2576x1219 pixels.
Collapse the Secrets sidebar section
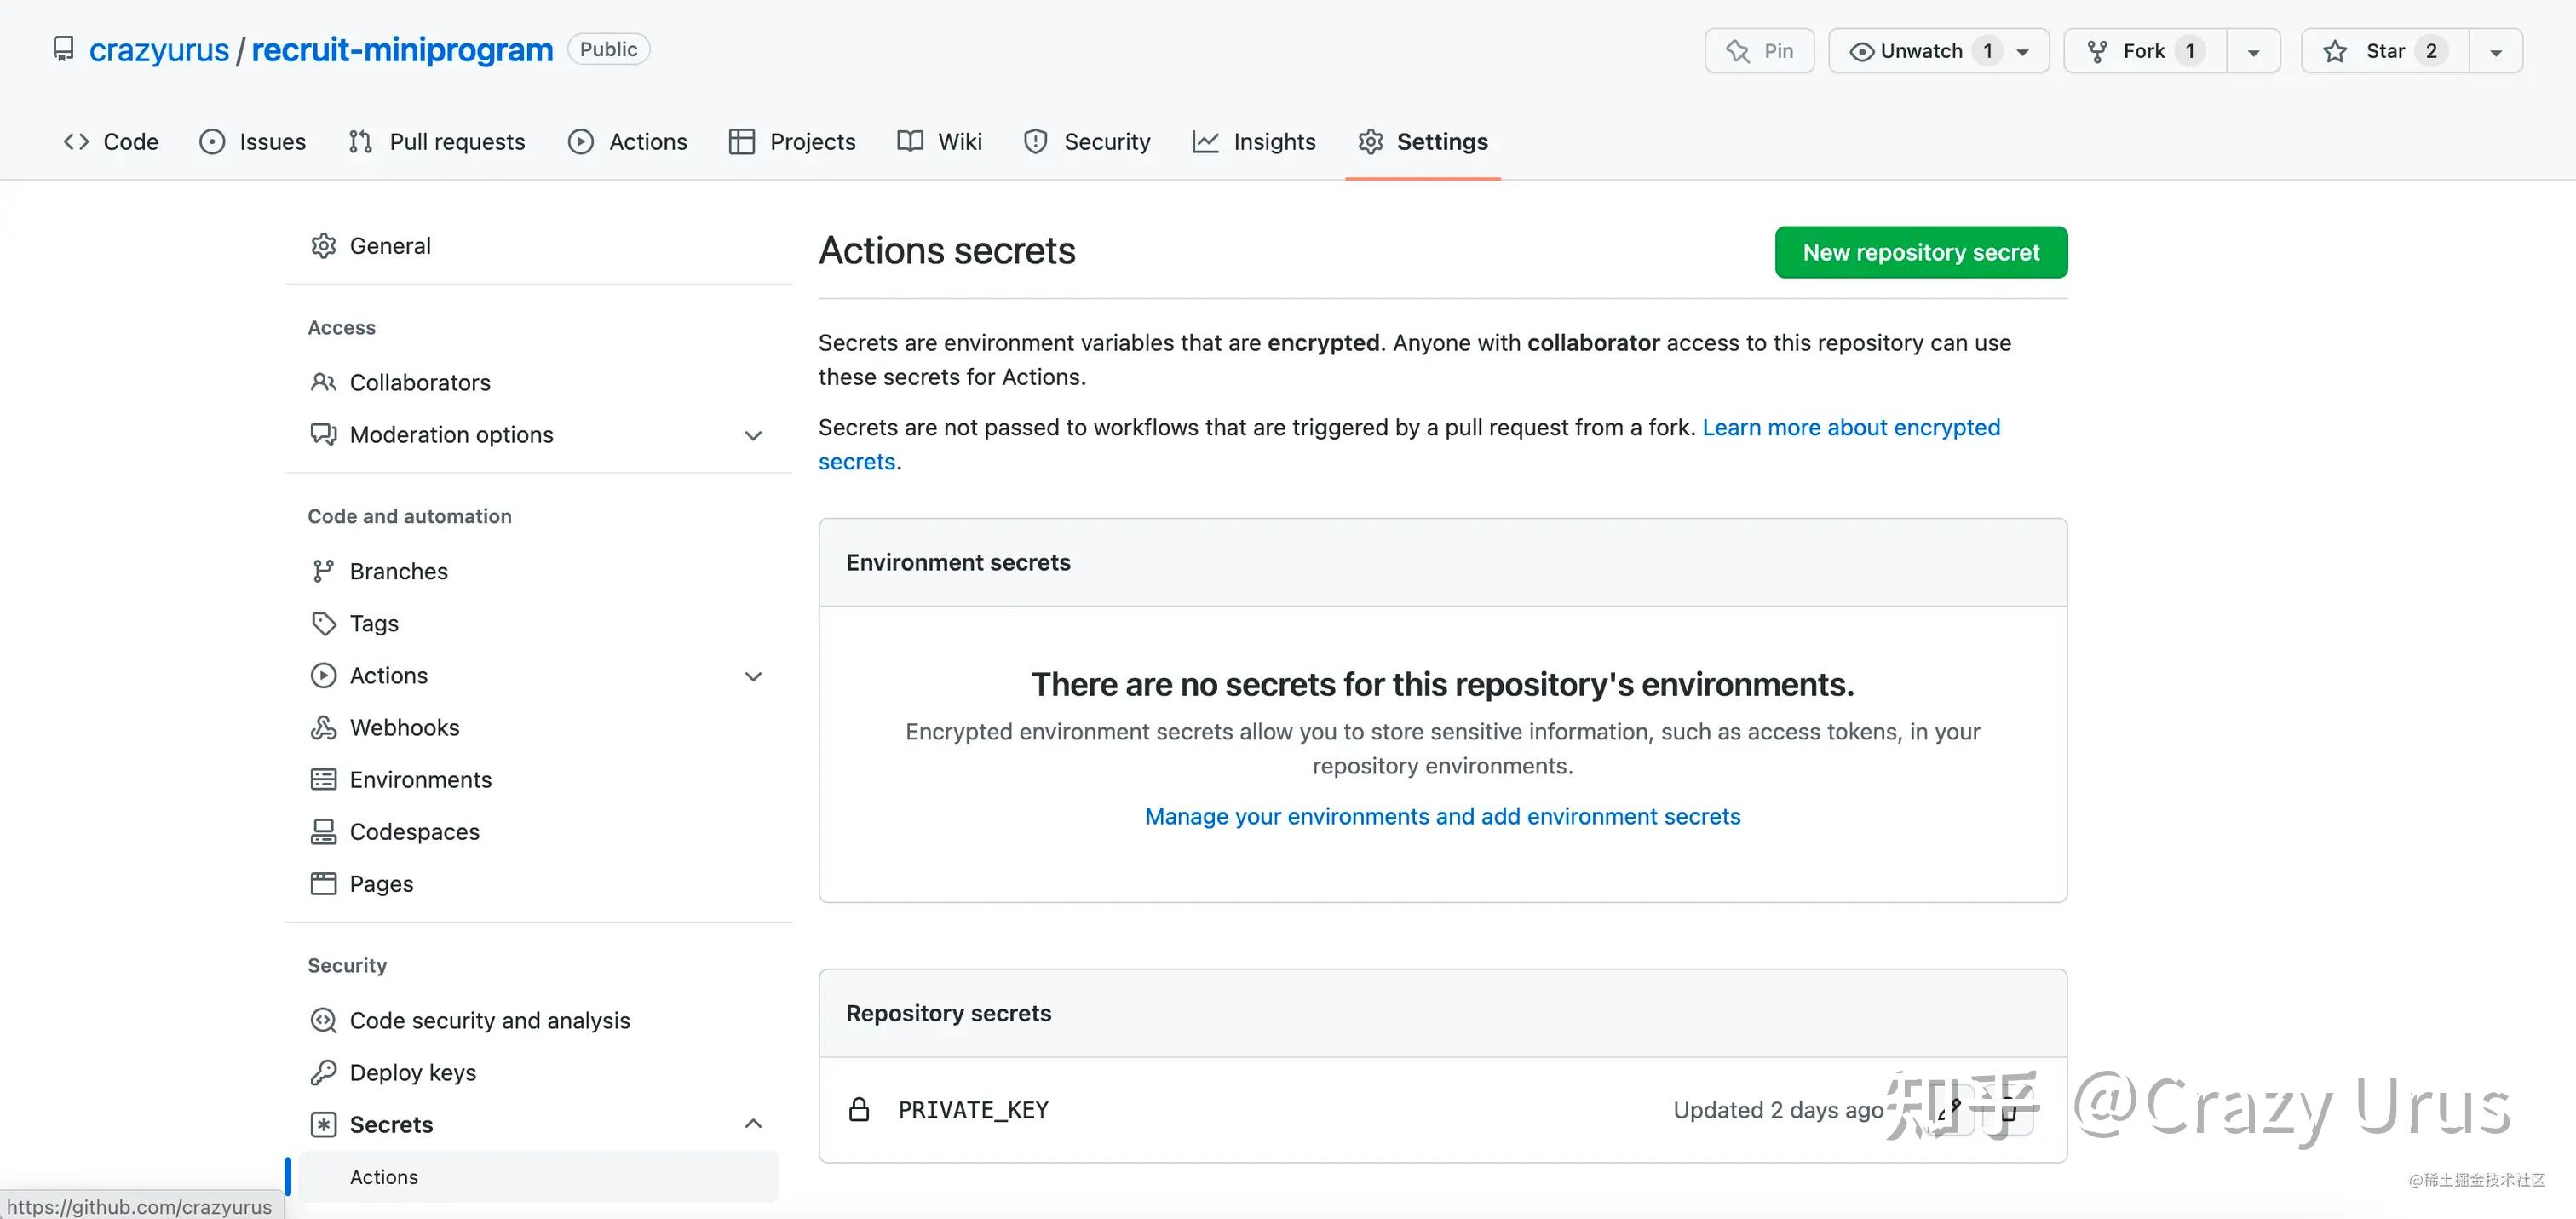pyautogui.click(x=753, y=1124)
